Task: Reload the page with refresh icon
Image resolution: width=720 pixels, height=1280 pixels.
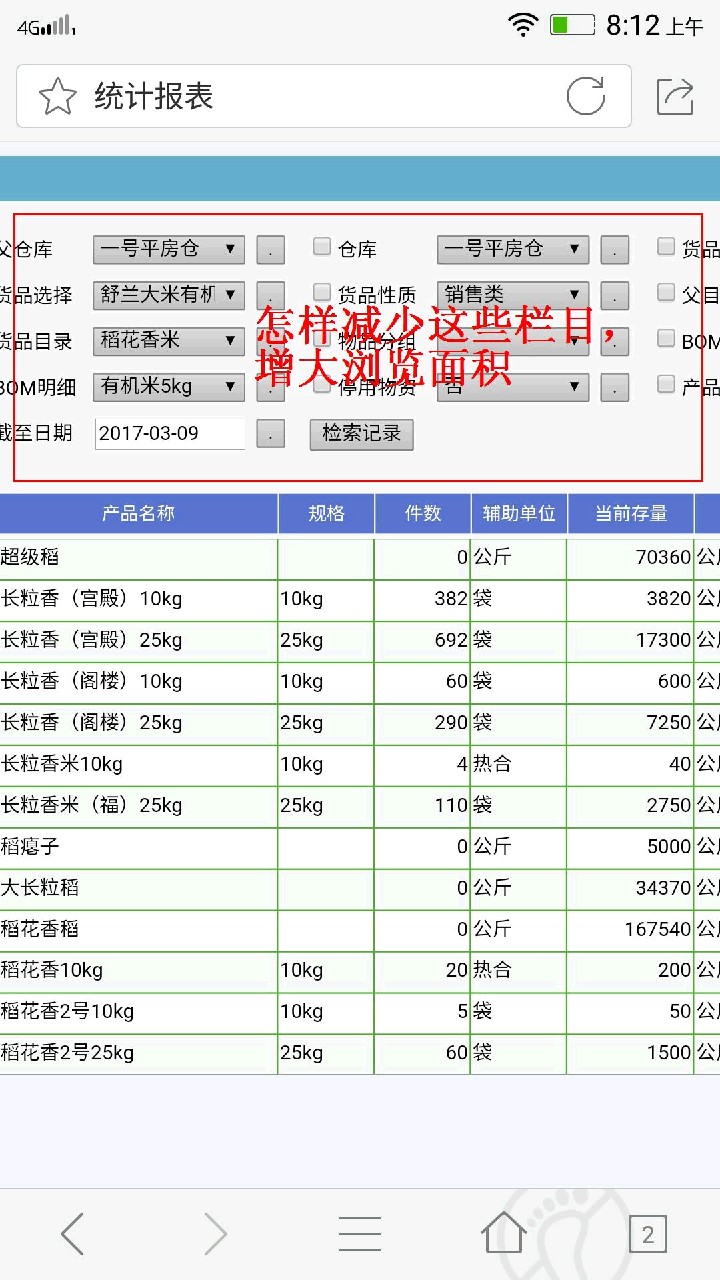Action: click(x=586, y=97)
